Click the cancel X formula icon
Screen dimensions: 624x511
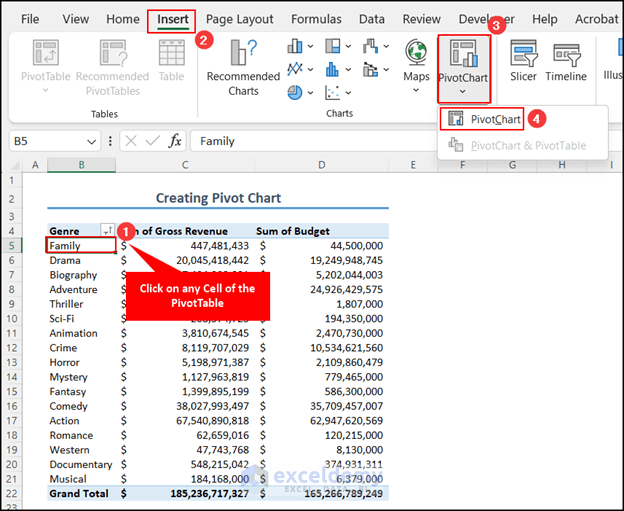131,141
